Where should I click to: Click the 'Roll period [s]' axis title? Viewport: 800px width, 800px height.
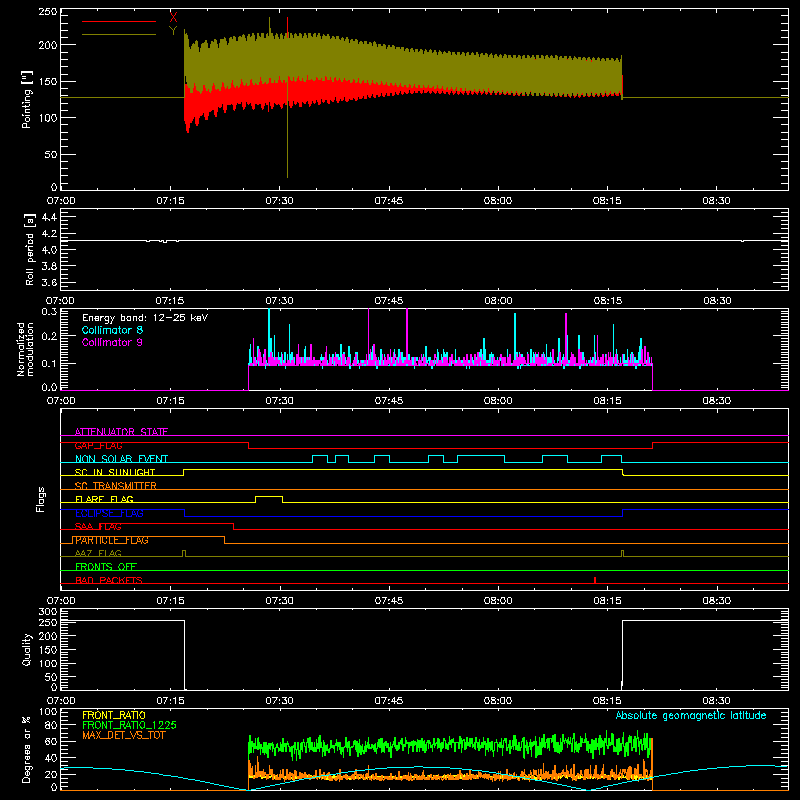[x=30, y=249]
